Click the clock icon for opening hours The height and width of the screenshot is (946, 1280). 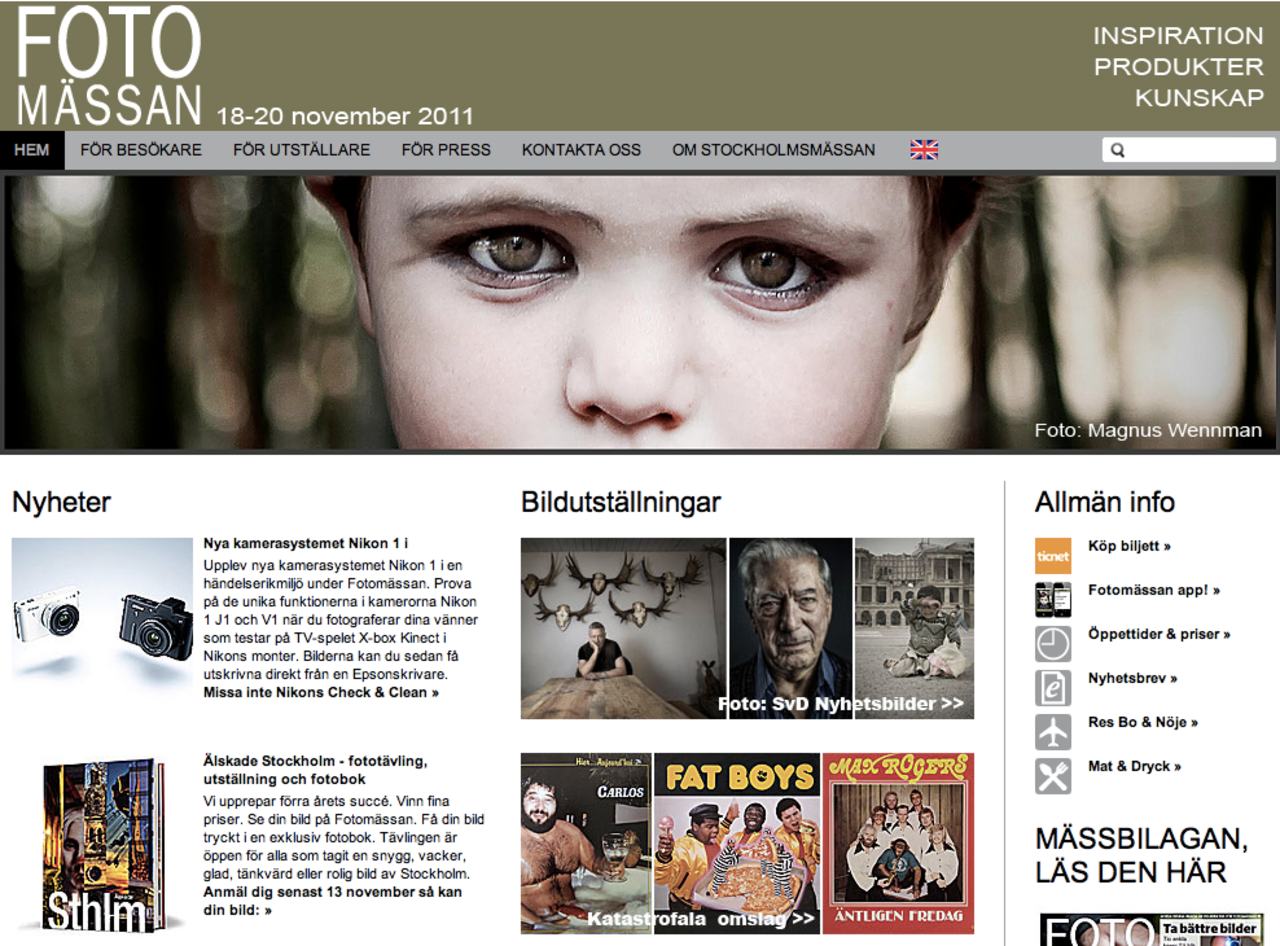[x=1052, y=644]
